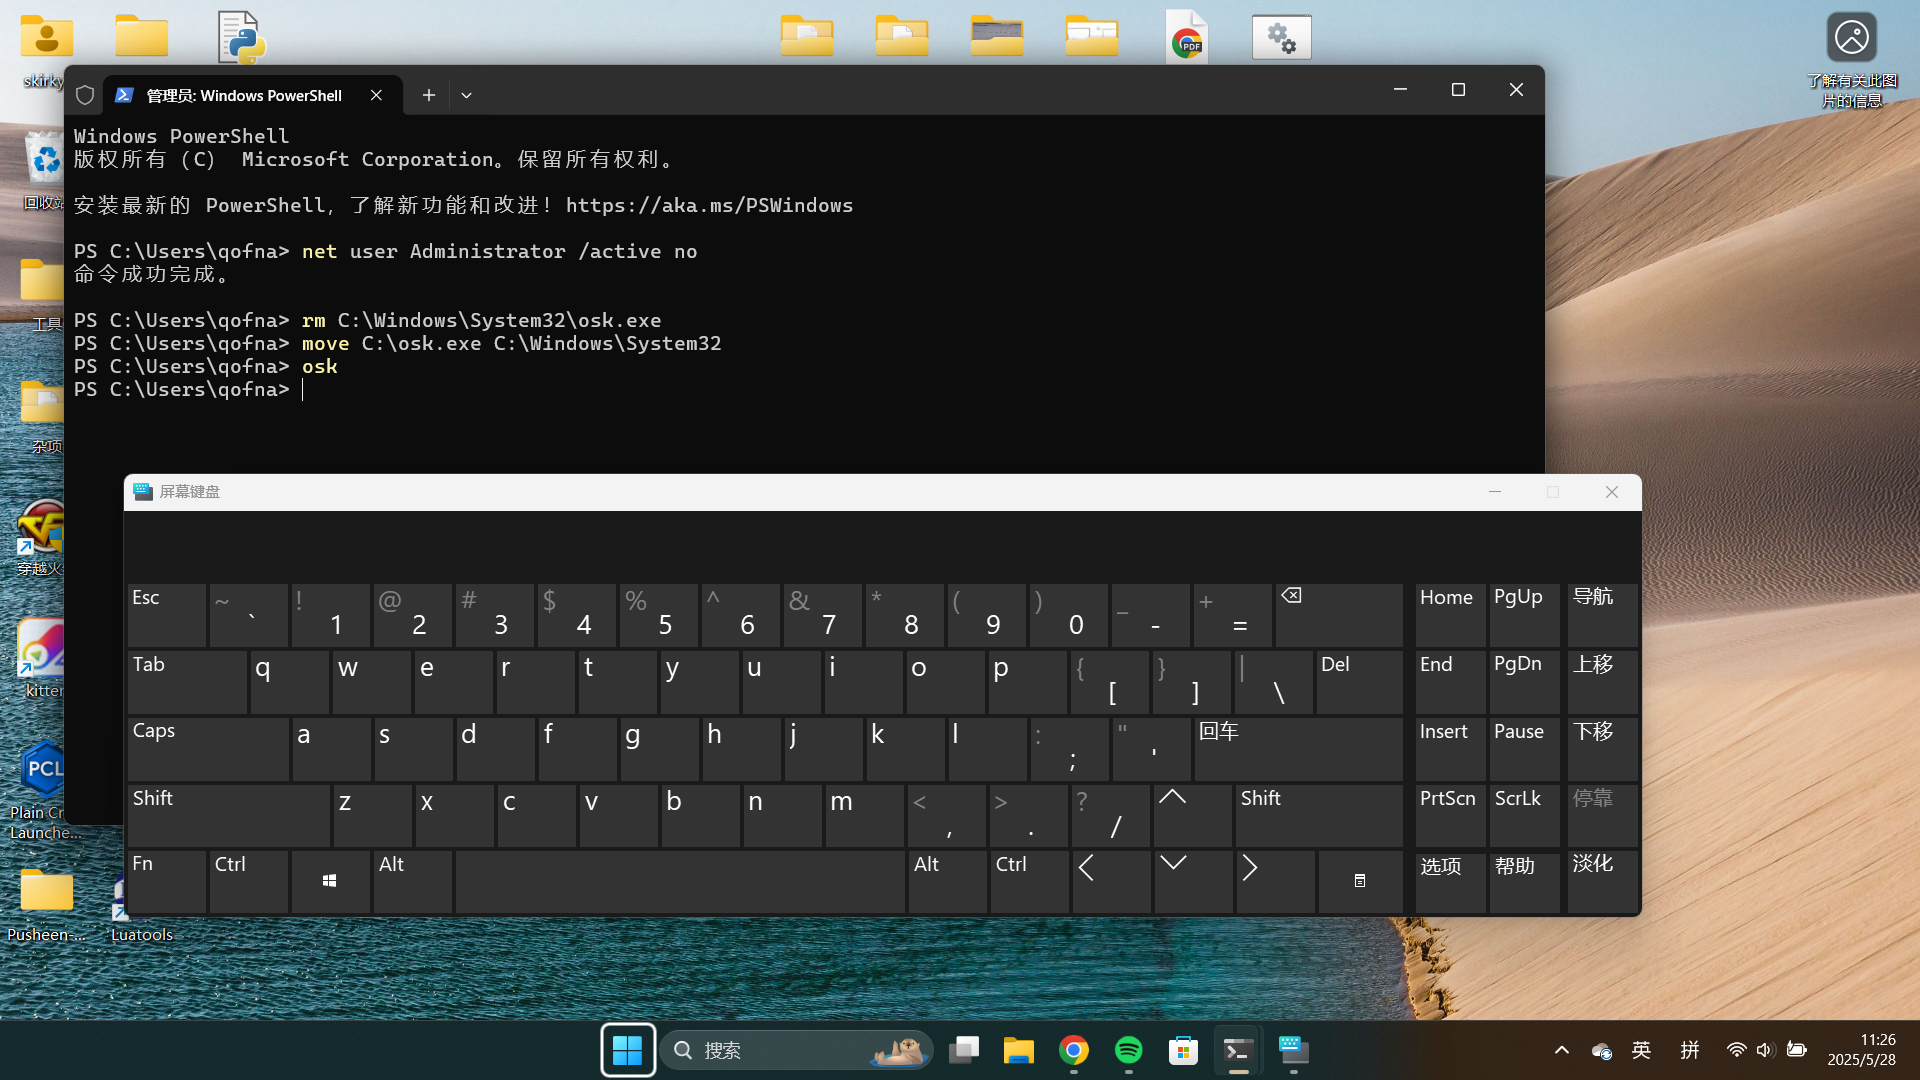Switch to Terminal from its taskbar icon

click(1238, 1050)
